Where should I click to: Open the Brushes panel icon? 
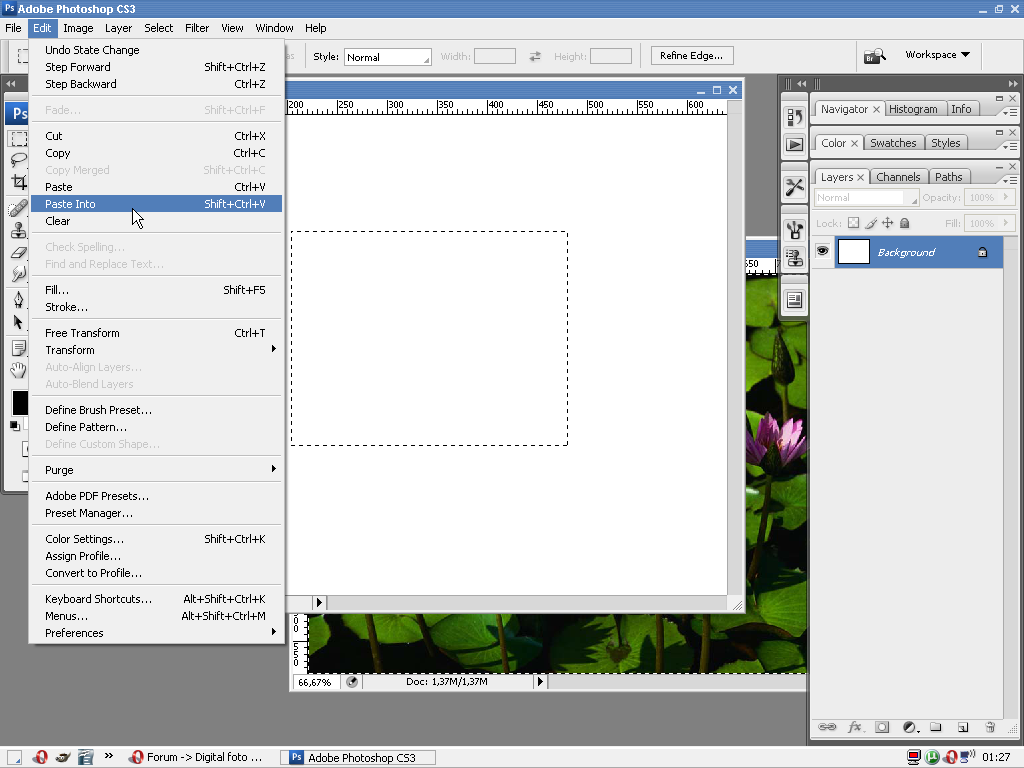click(x=795, y=230)
